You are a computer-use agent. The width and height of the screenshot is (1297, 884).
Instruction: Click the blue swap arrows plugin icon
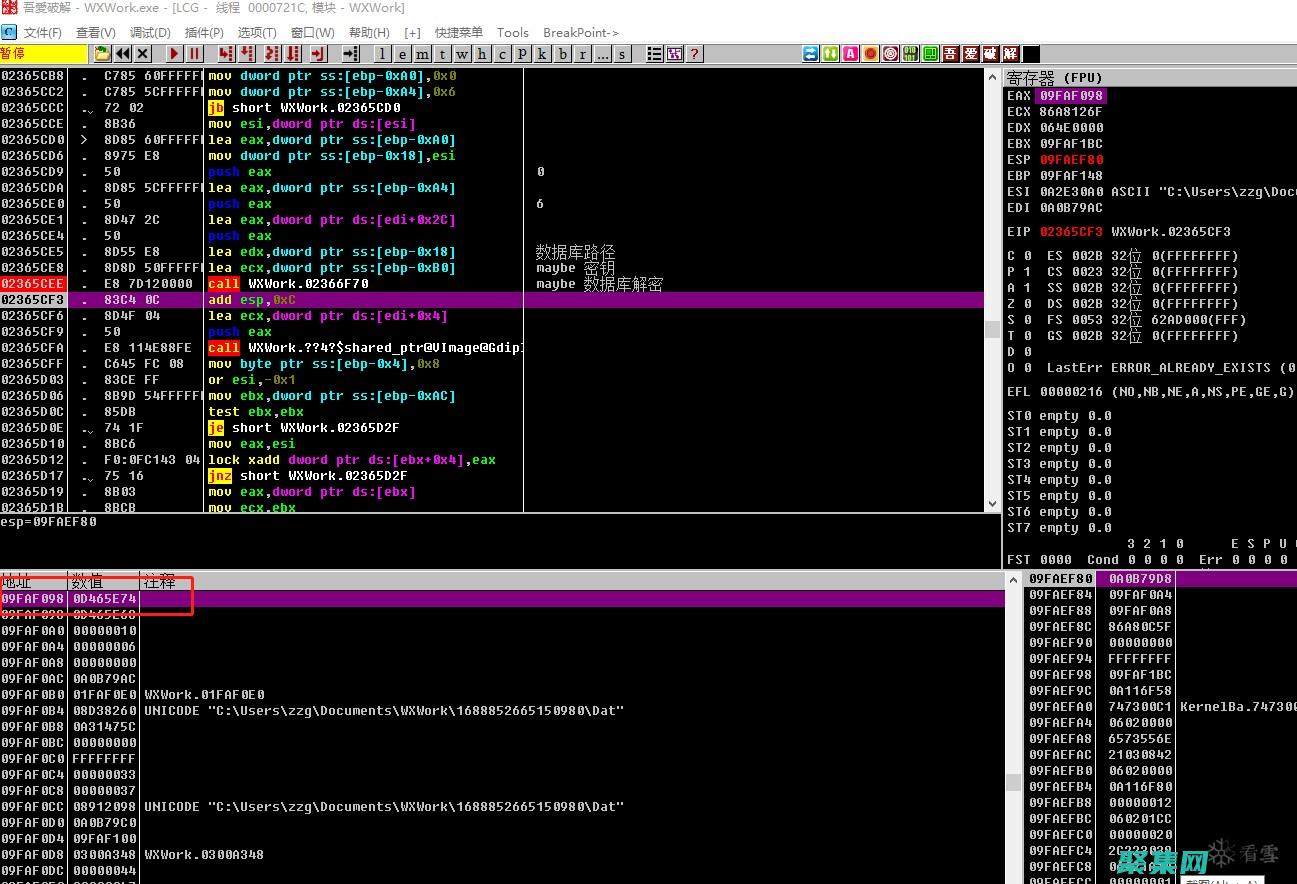pos(810,54)
